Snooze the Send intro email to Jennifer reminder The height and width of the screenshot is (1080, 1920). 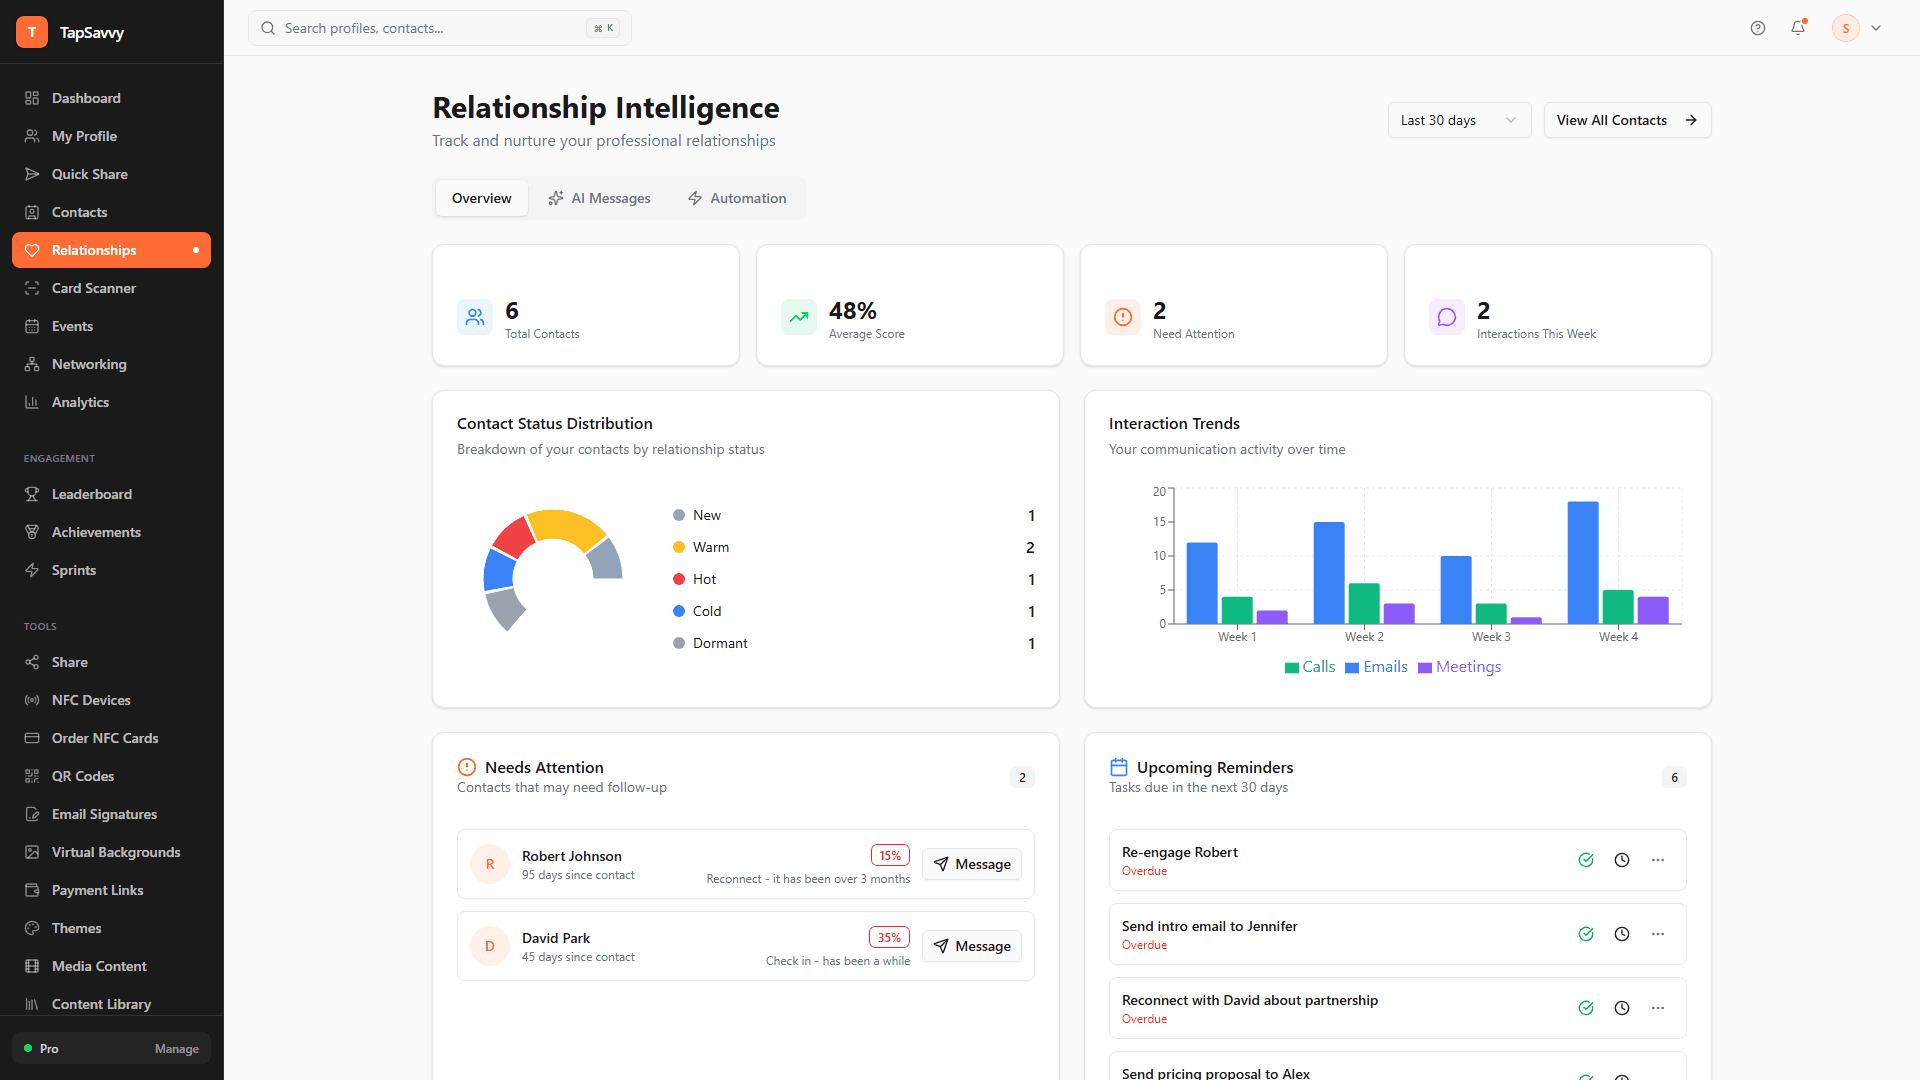pos(1622,934)
